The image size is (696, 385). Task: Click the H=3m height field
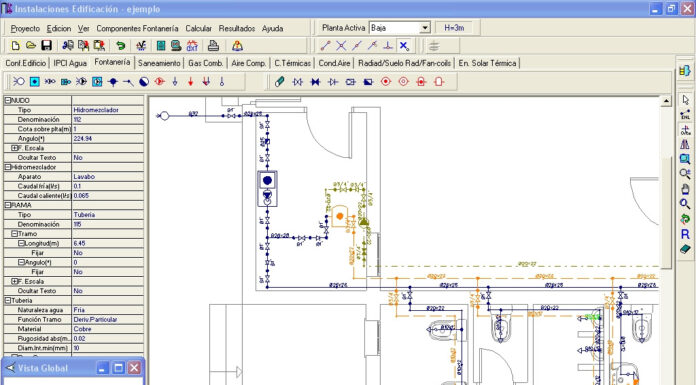click(454, 28)
